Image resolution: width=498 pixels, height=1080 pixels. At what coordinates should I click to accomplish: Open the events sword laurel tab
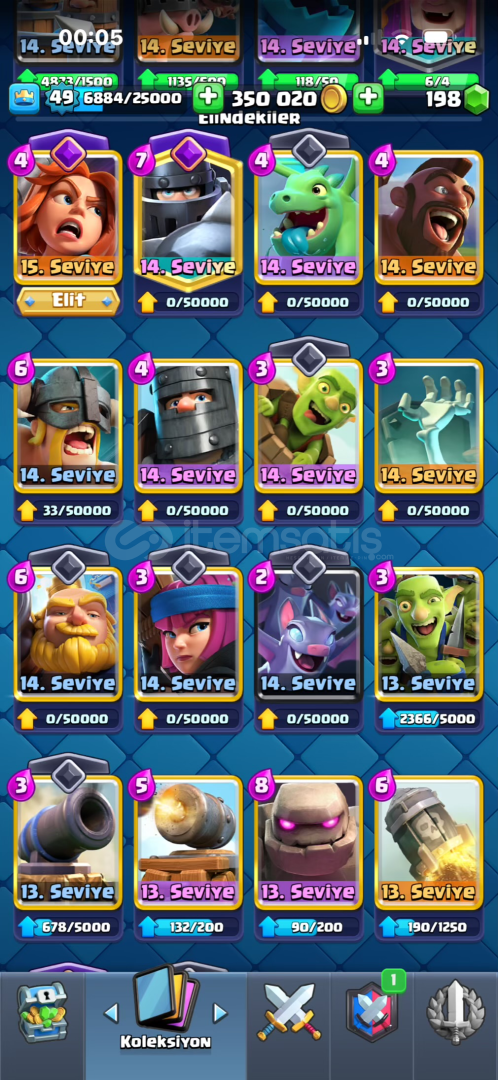click(x=455, y=1012)
